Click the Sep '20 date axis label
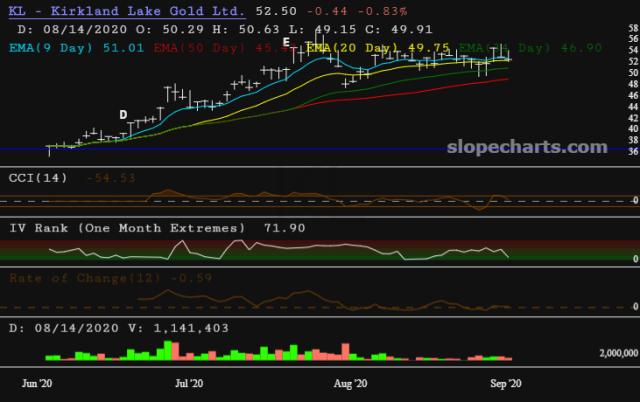Viewport: 640px width, 402px height. click(502, 383)
